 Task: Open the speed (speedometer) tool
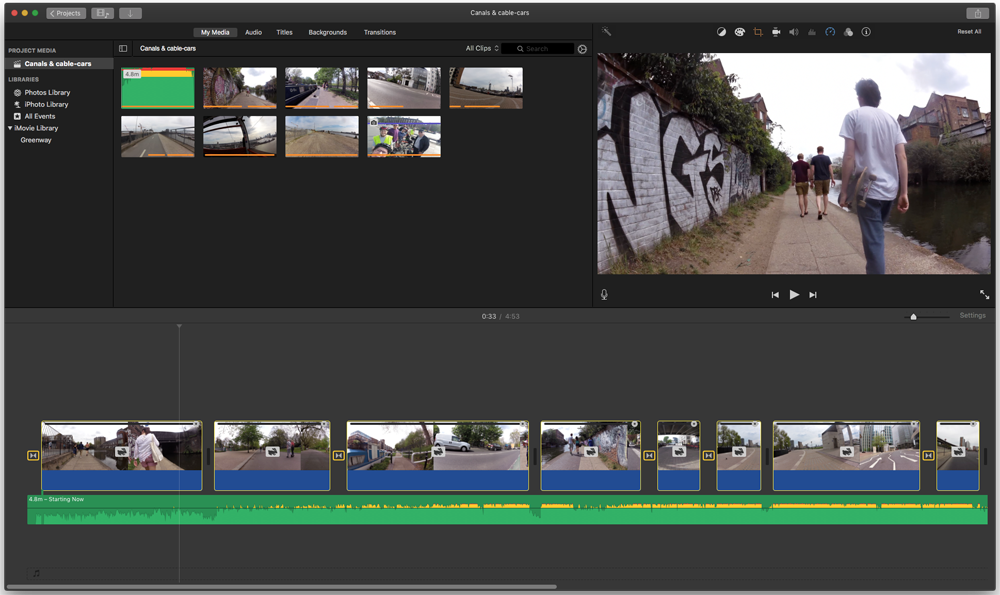[x=830, y=32]
